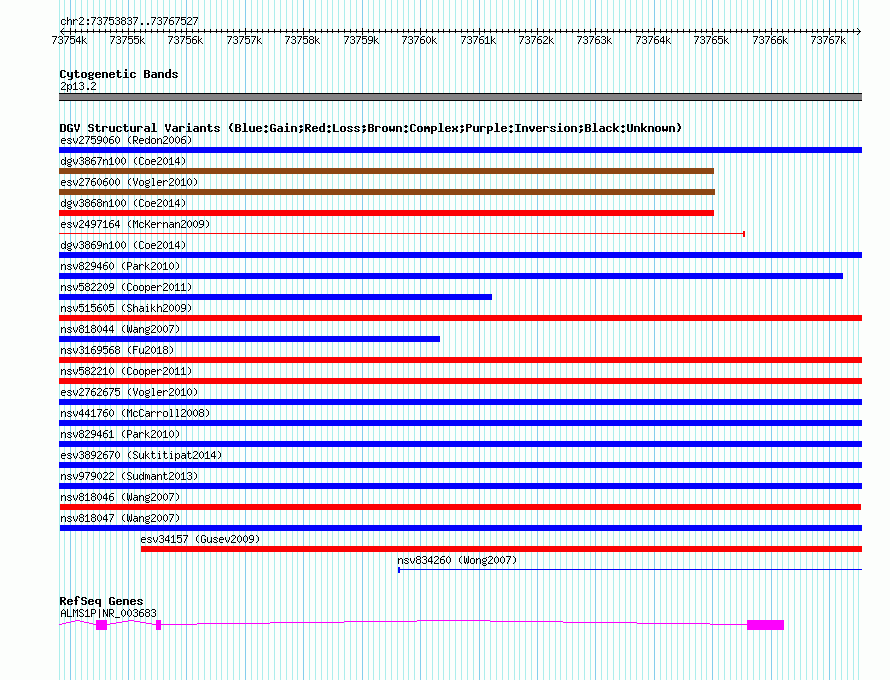890x680 pixels.
Task: Click the red bar for nsv818046
Action: coord(460,507)
